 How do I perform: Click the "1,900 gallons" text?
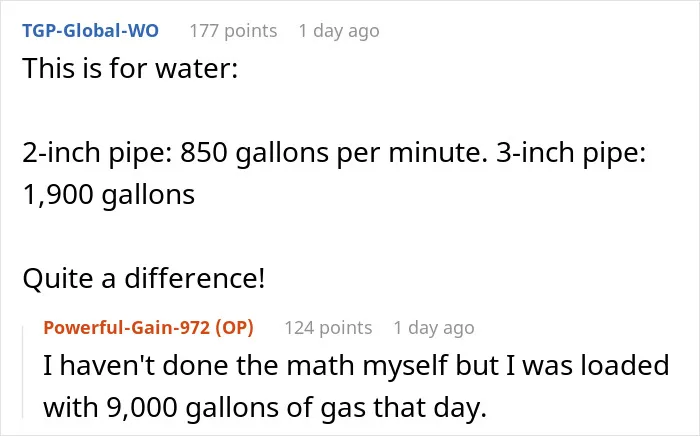coord(108,195)
